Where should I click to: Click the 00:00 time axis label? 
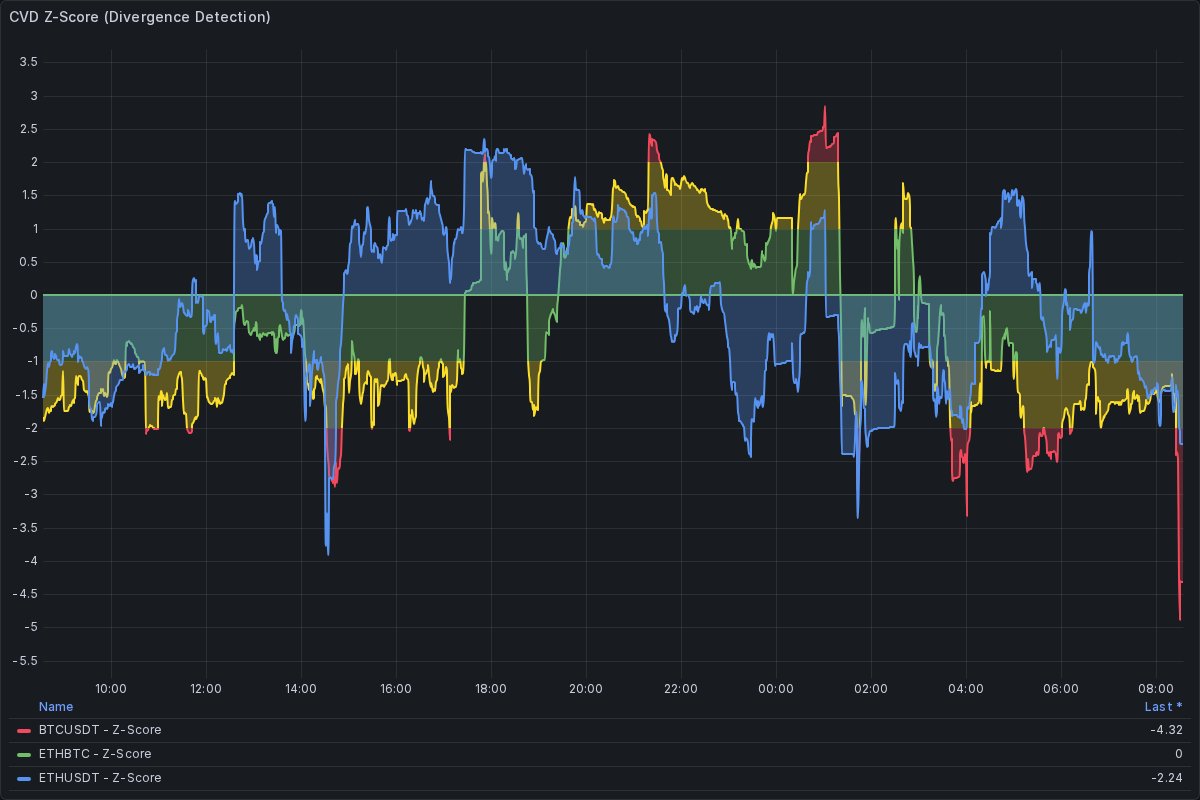coord(776,688)
